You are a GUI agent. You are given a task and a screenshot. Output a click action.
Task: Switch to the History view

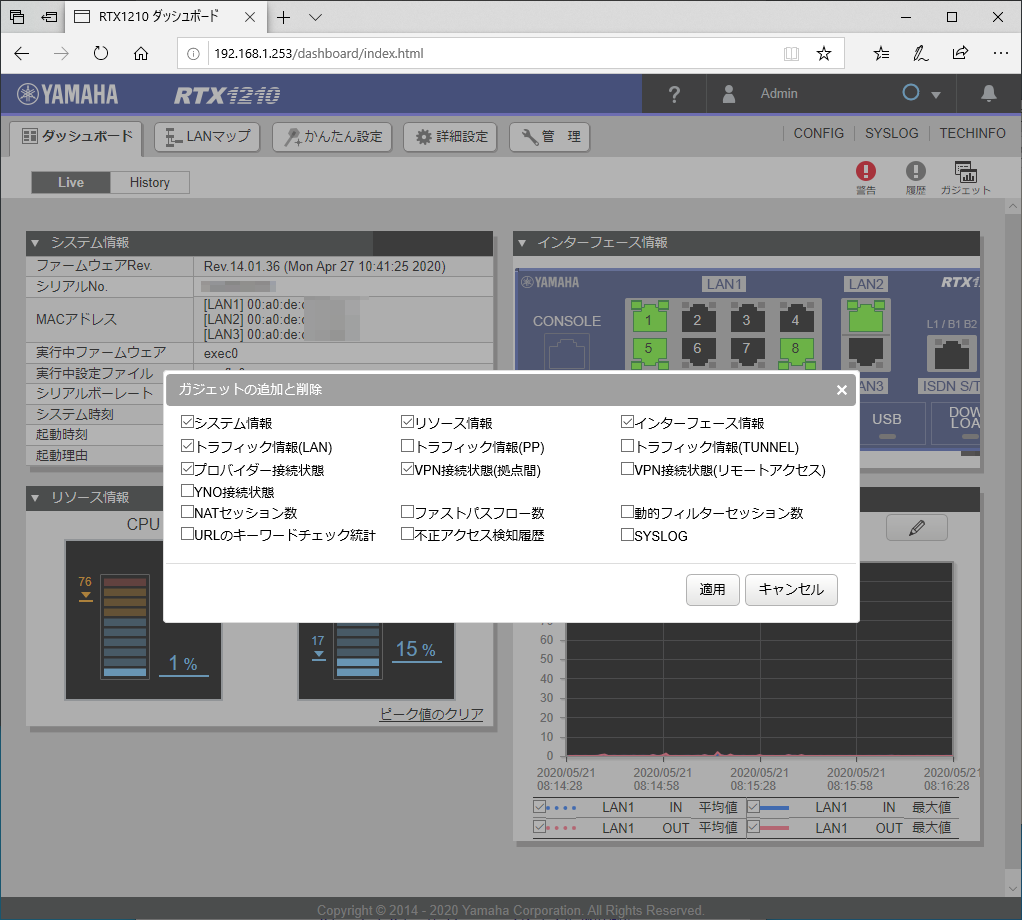click(150, 182)
